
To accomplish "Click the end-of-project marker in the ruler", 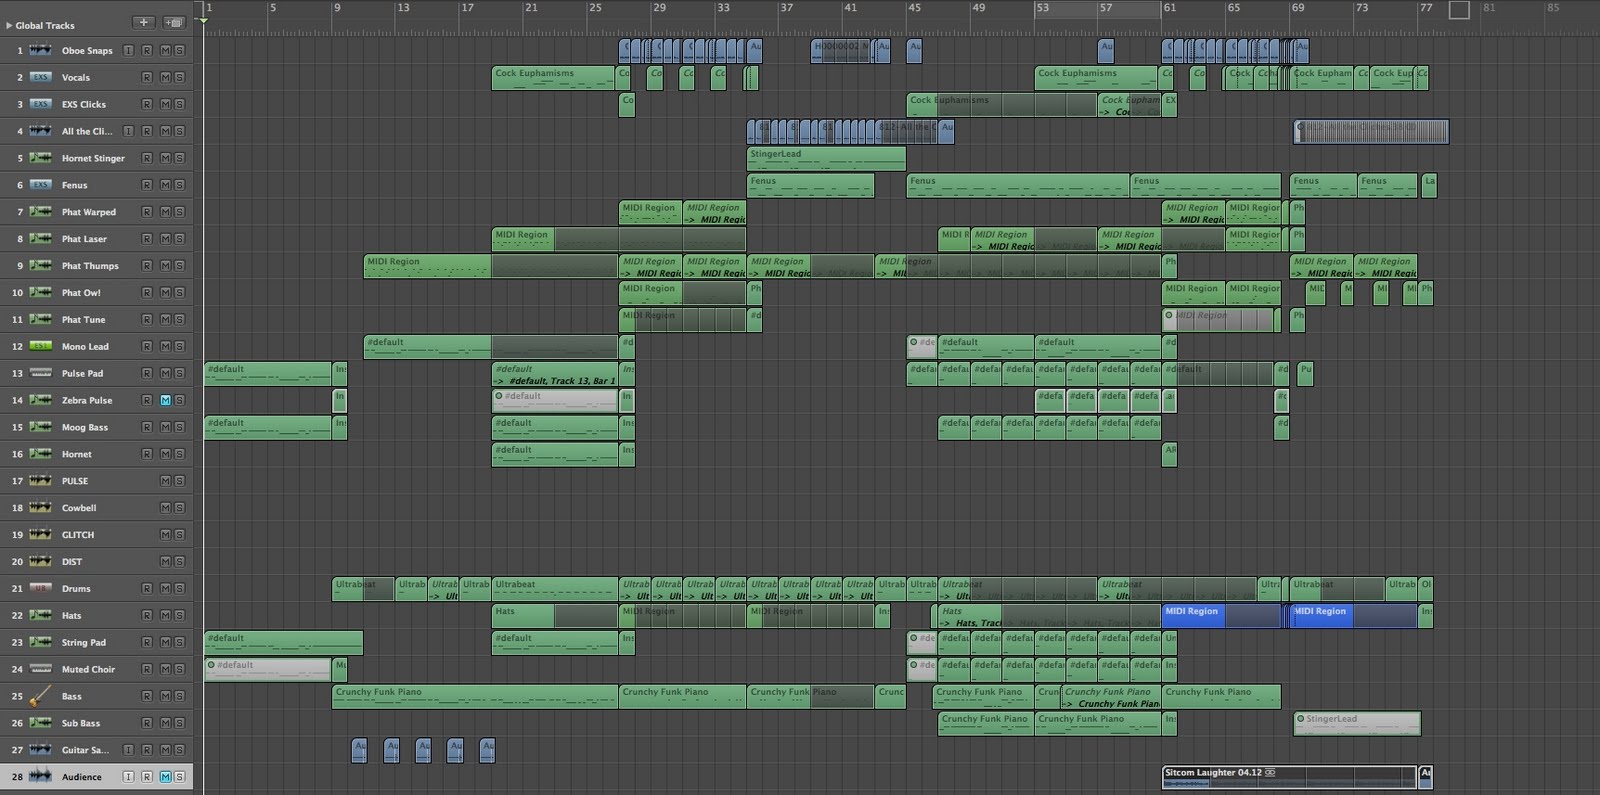I will [1459, 10].
